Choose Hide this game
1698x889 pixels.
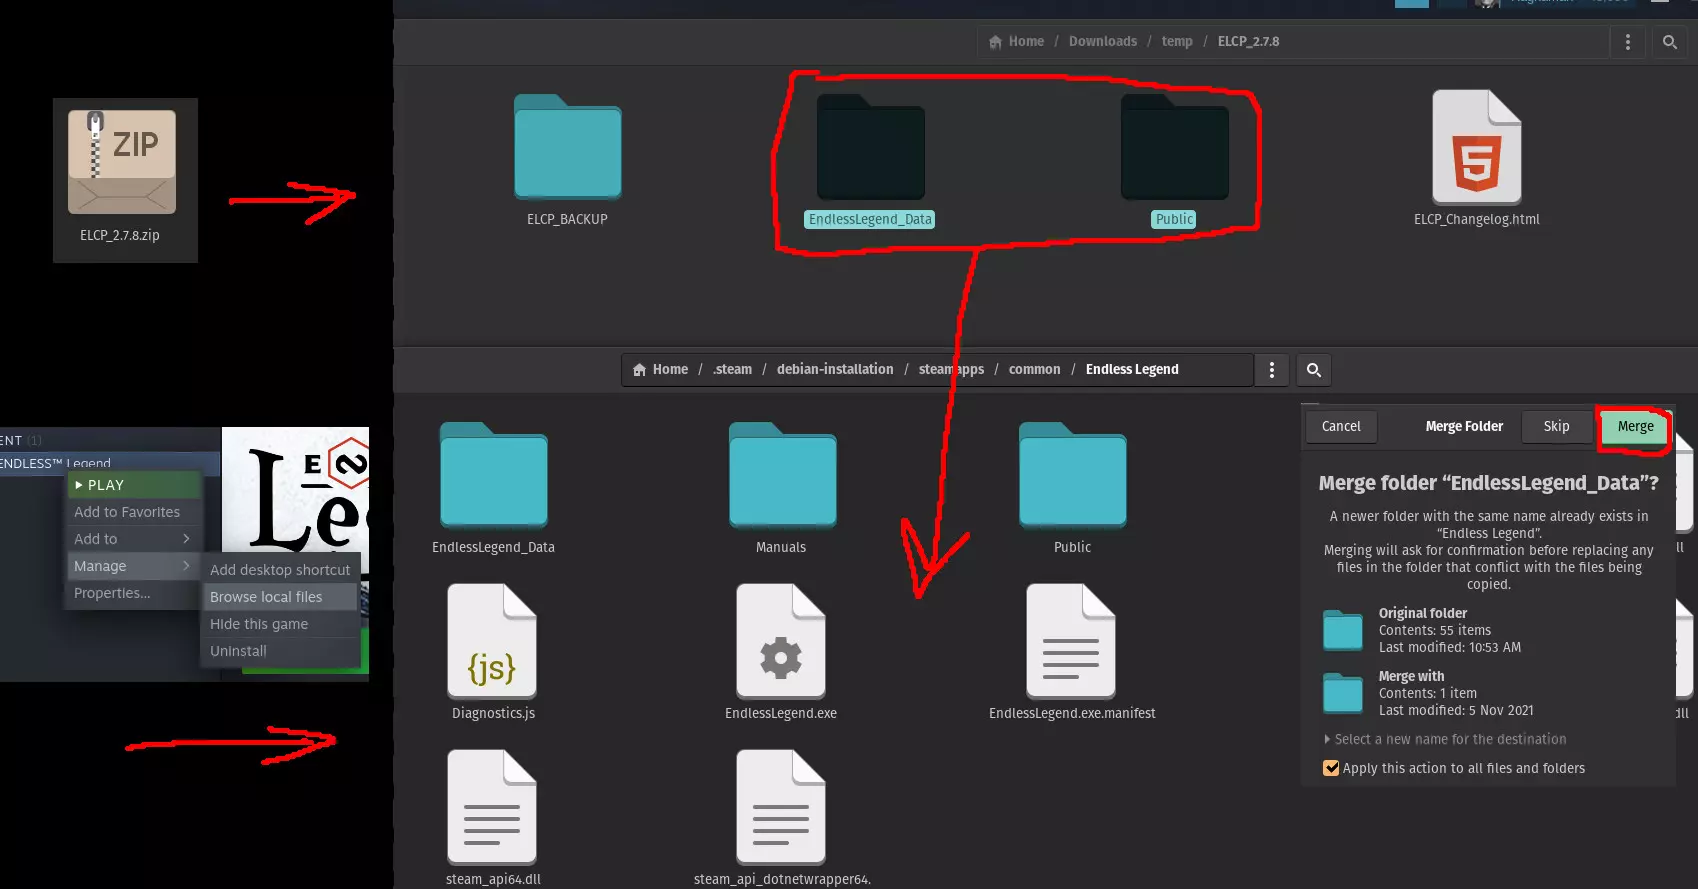[x=281, y=624]
